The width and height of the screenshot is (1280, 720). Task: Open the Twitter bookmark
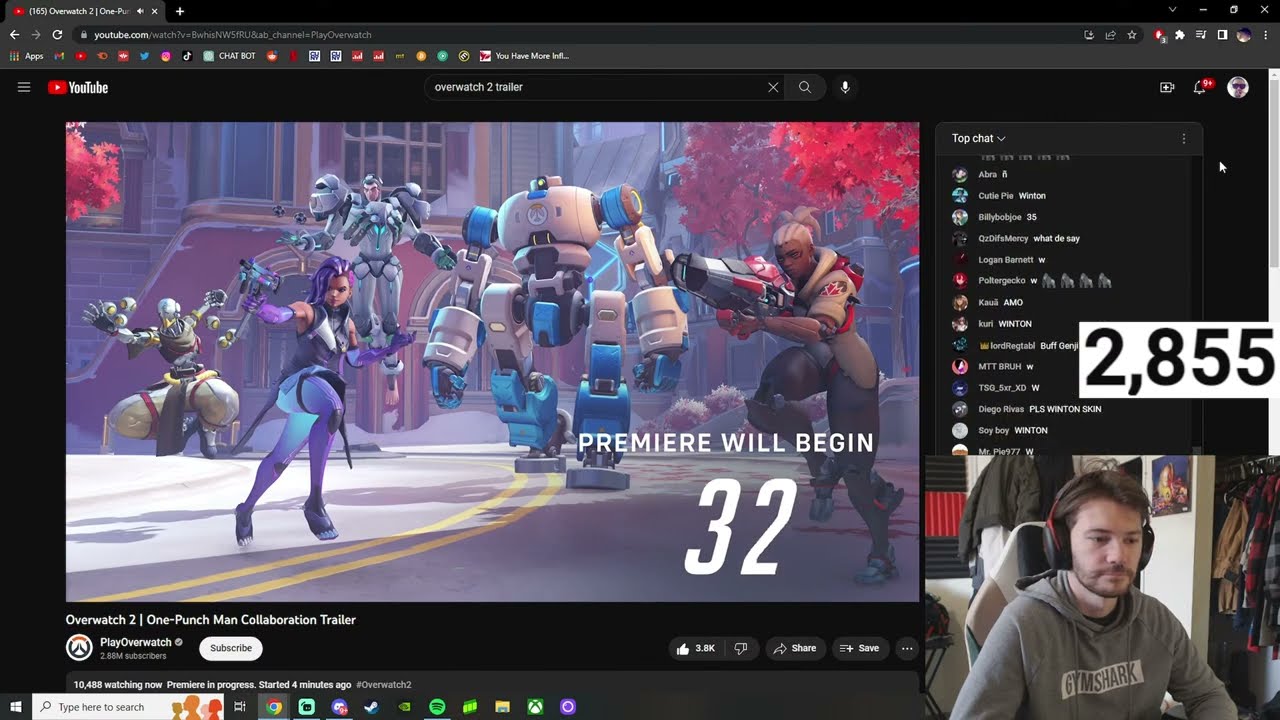145,56
